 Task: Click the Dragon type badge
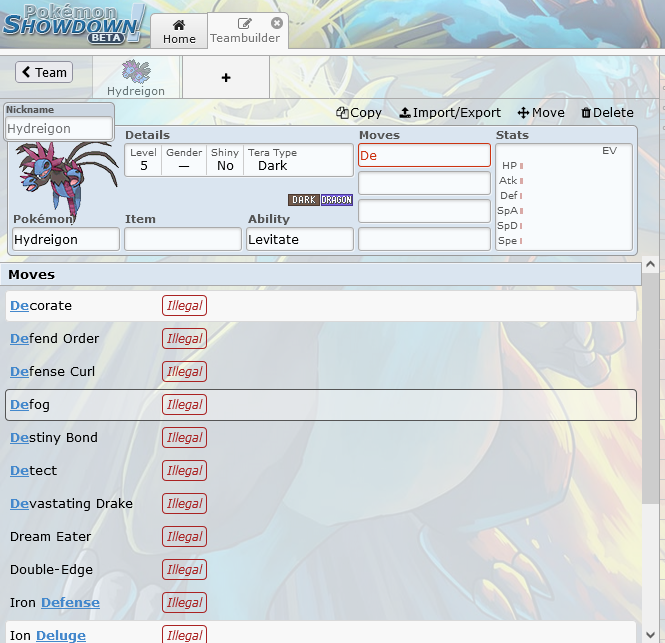pos(337,200)
